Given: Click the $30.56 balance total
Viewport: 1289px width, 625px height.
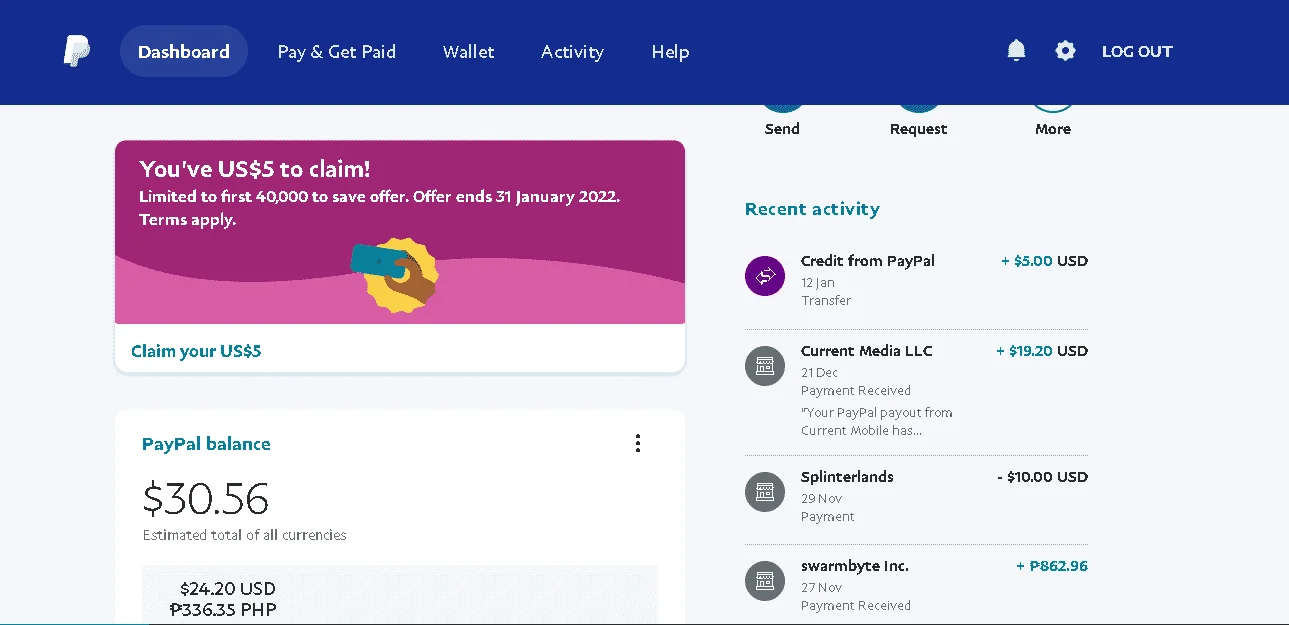Looking at the screenshot, I should point(206,498).
